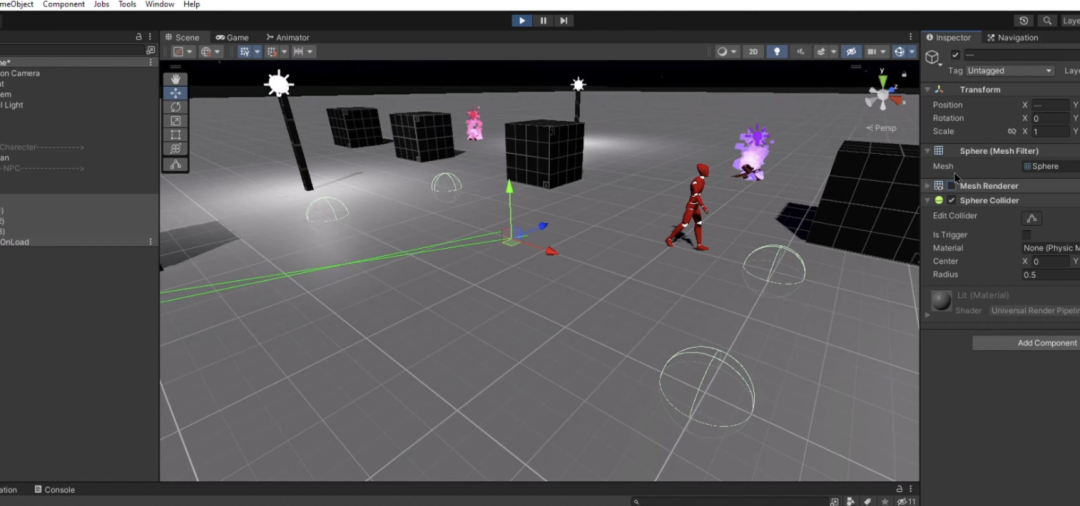1080x506 pixels.
Task: Toggle the 2D view mode button
Action: point(753,52)
